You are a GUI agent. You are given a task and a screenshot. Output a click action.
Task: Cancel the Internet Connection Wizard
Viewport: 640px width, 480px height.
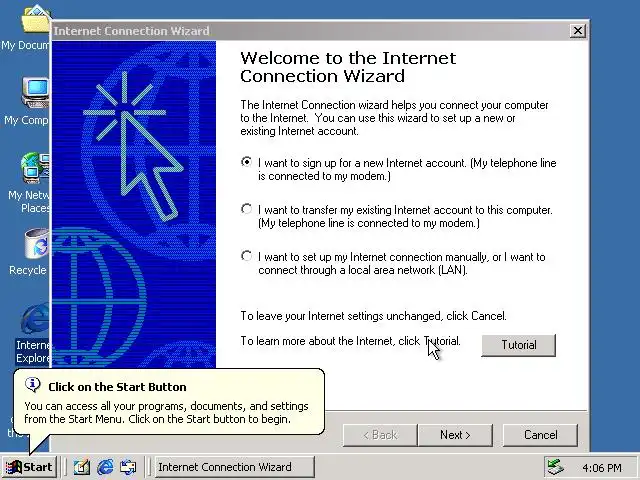tap(540, 435)
